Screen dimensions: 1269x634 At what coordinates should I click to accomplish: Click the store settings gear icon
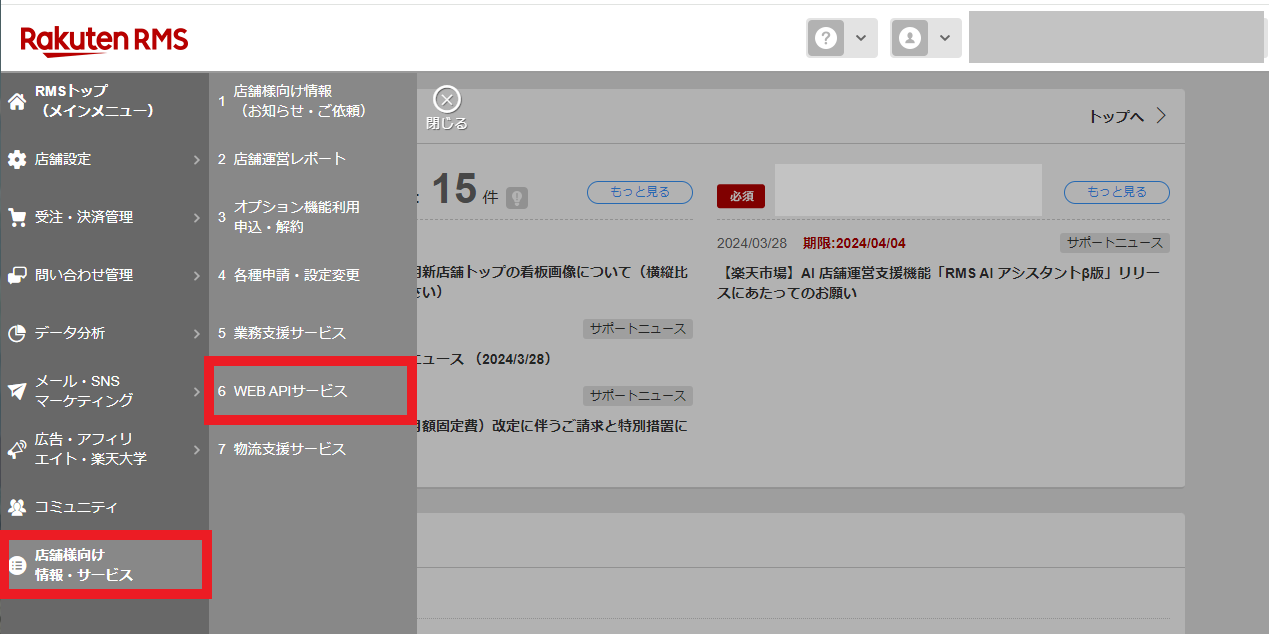point(17,159)
